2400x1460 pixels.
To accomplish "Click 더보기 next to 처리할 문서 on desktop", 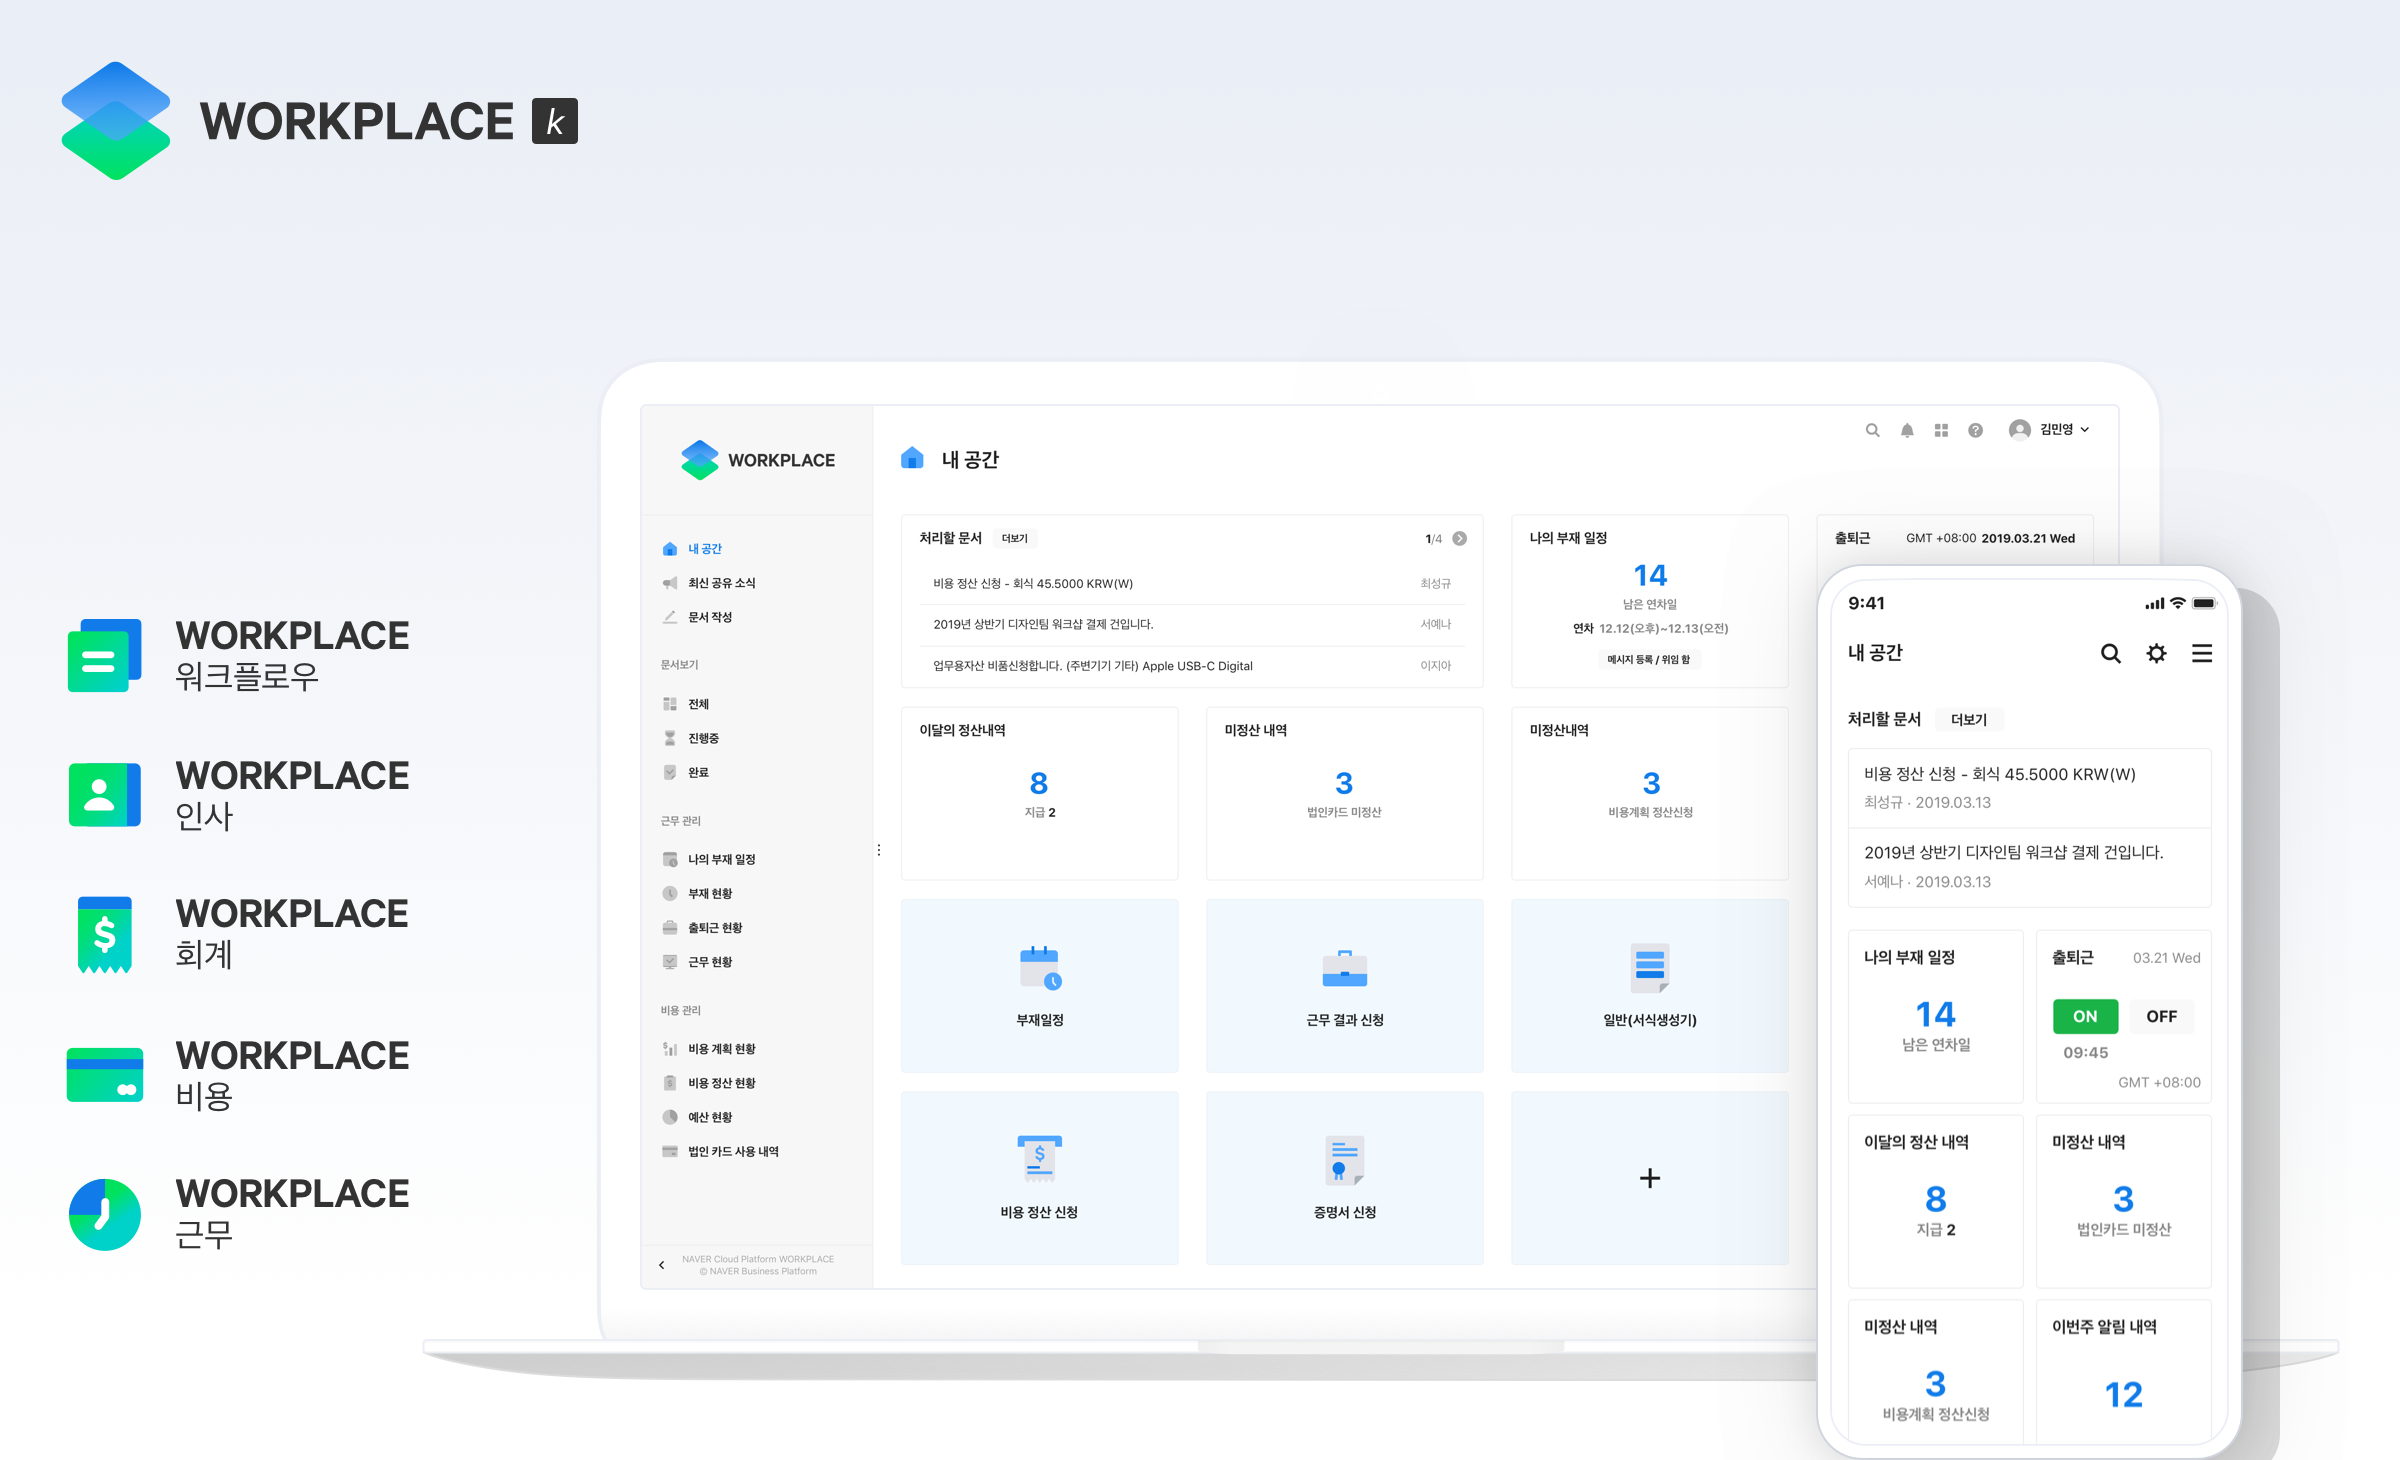I will point(1015,538).
